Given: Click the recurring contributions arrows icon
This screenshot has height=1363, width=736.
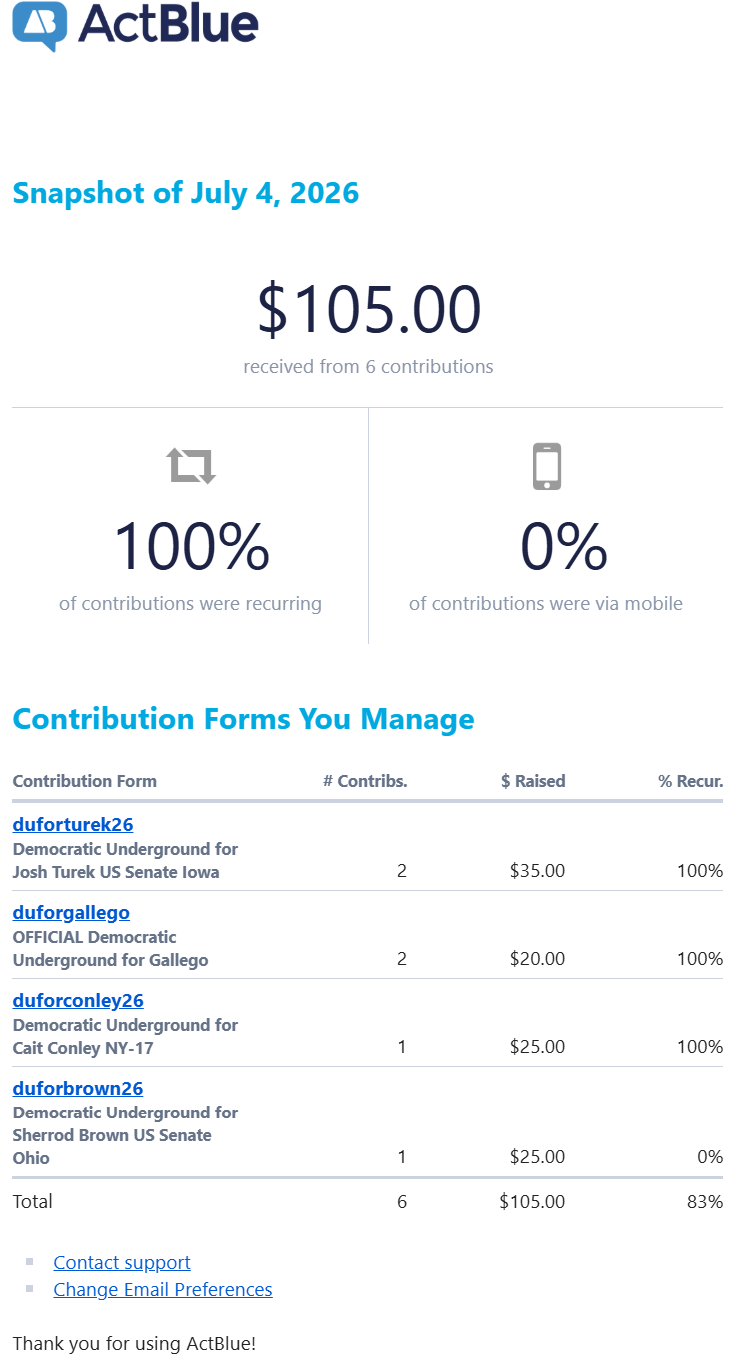Looking at the screenshot, I should 191,465.
